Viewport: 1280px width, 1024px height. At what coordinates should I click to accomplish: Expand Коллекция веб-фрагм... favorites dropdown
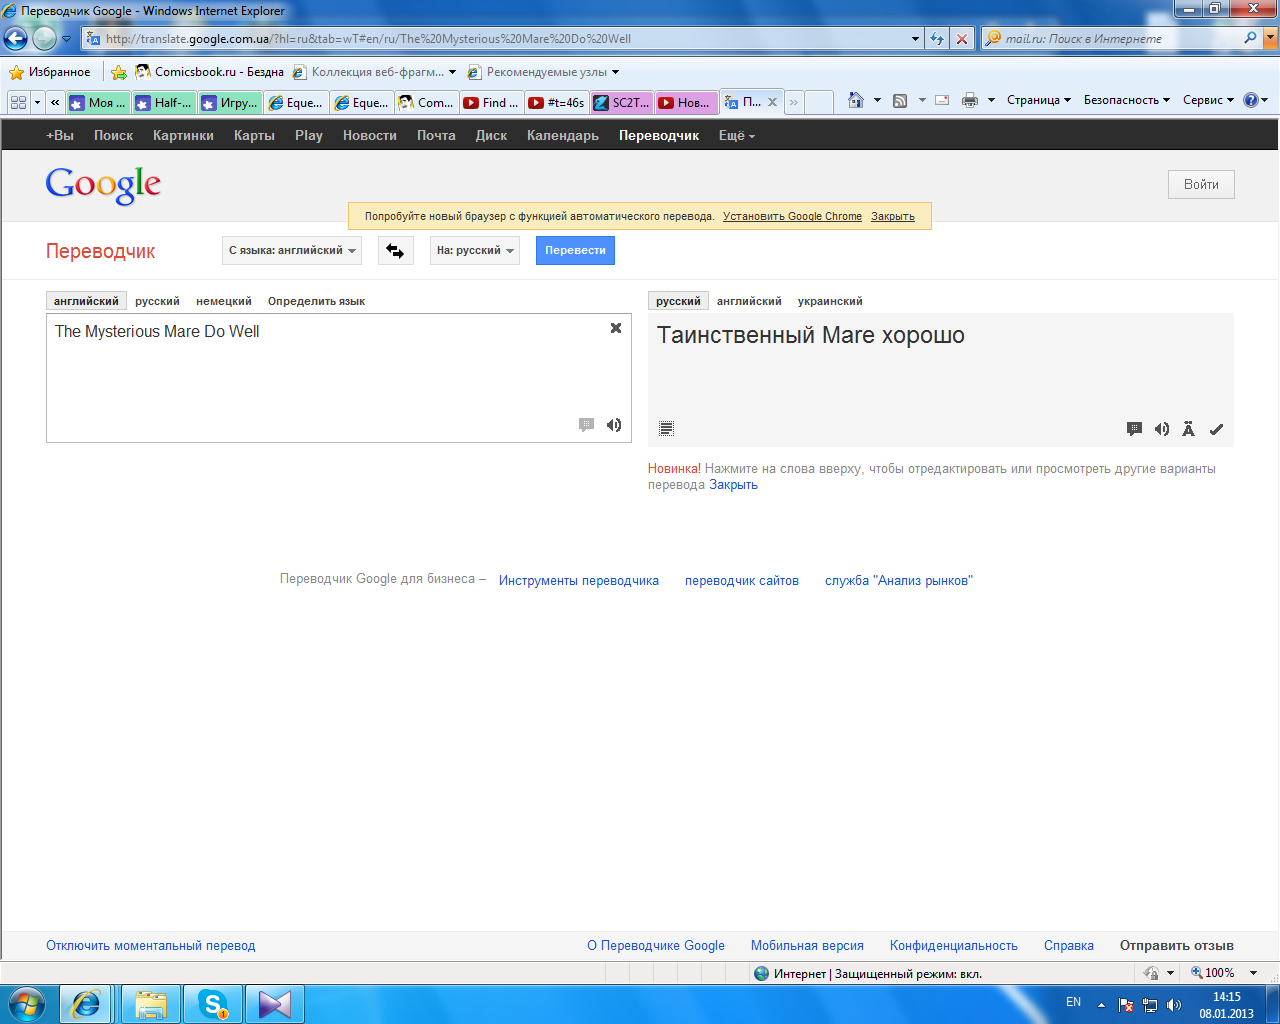click(x=452, y=72)
